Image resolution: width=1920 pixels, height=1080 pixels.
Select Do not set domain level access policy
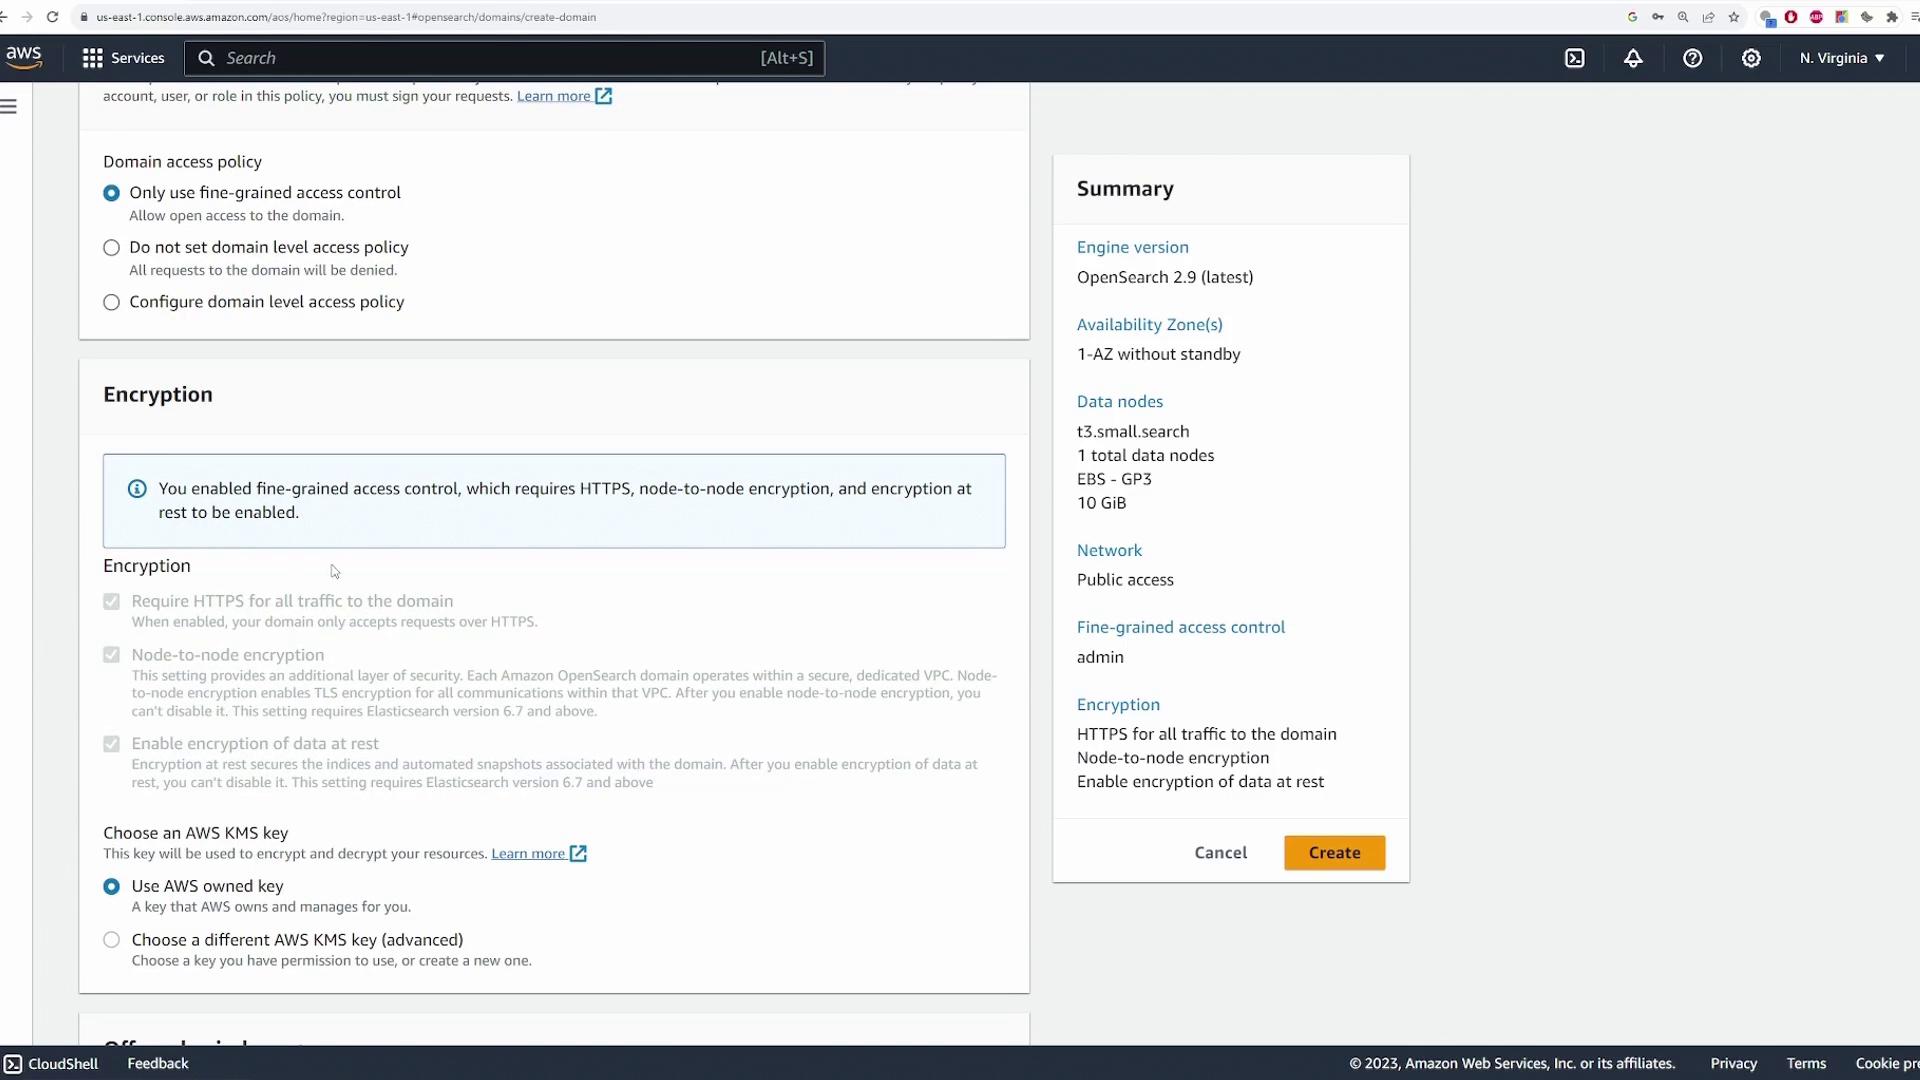coord(111,248)
